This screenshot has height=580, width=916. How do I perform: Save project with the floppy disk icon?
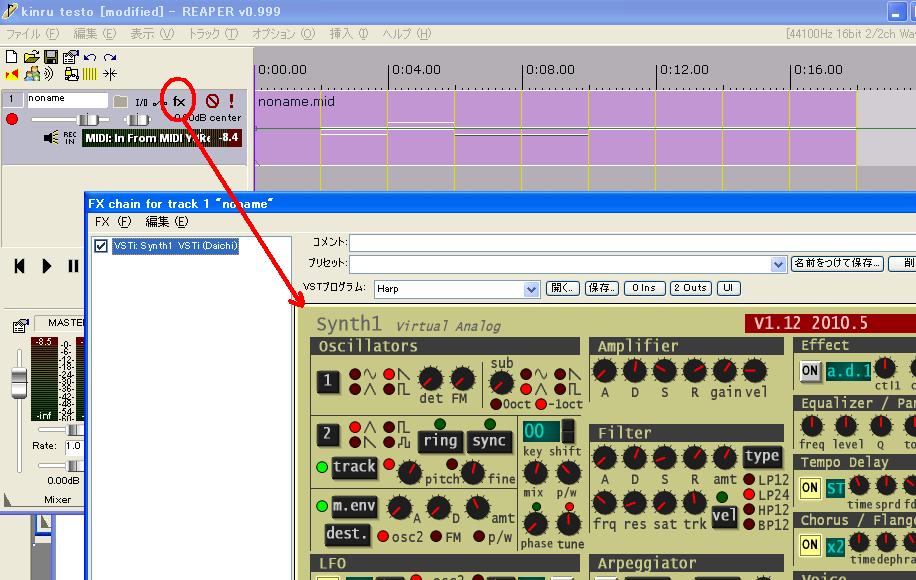pos(51,57)
